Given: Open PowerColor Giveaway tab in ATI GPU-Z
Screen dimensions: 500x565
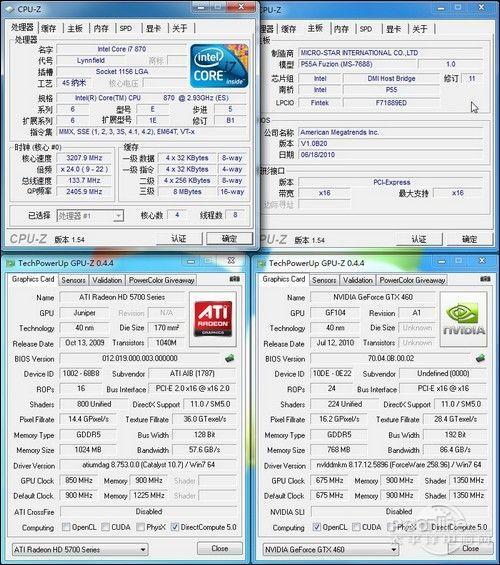Looking at the screenshot, I should [161, 280].
